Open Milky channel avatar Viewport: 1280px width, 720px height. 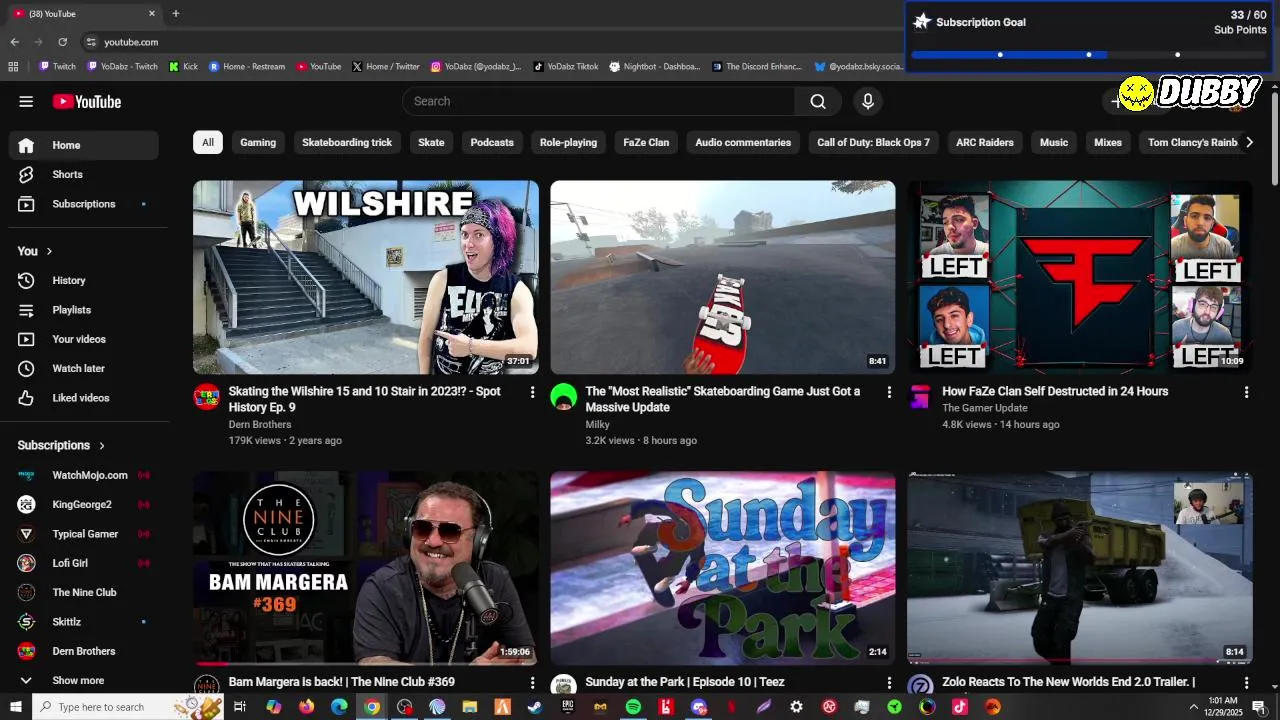564,397
